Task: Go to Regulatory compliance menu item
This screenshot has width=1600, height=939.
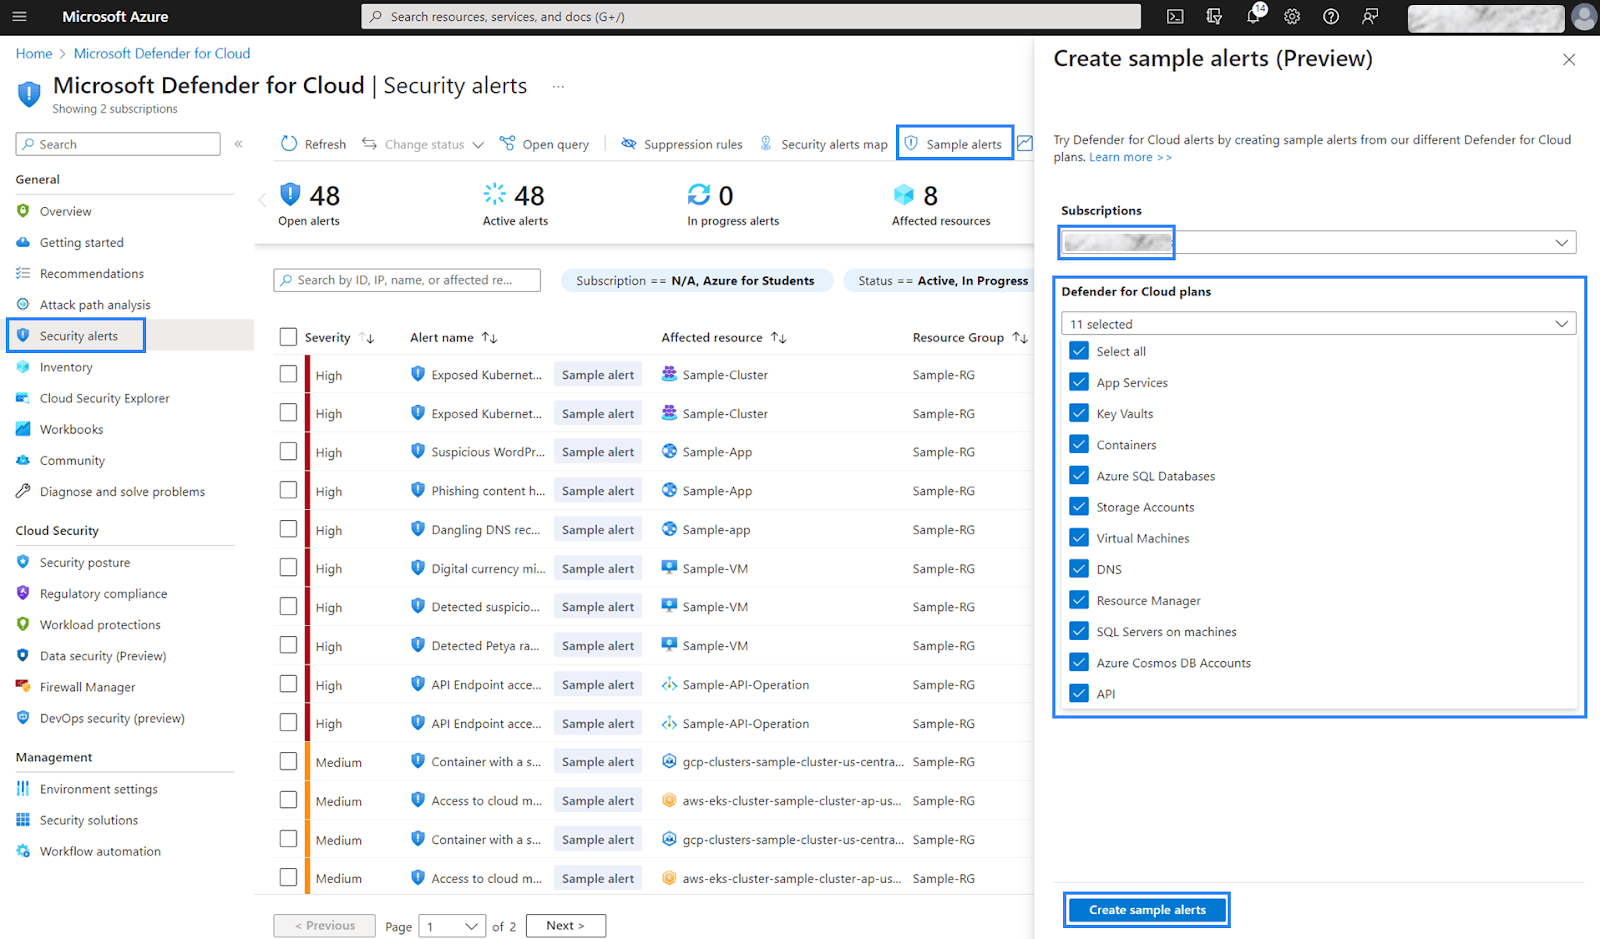Action: click(103, 593)
